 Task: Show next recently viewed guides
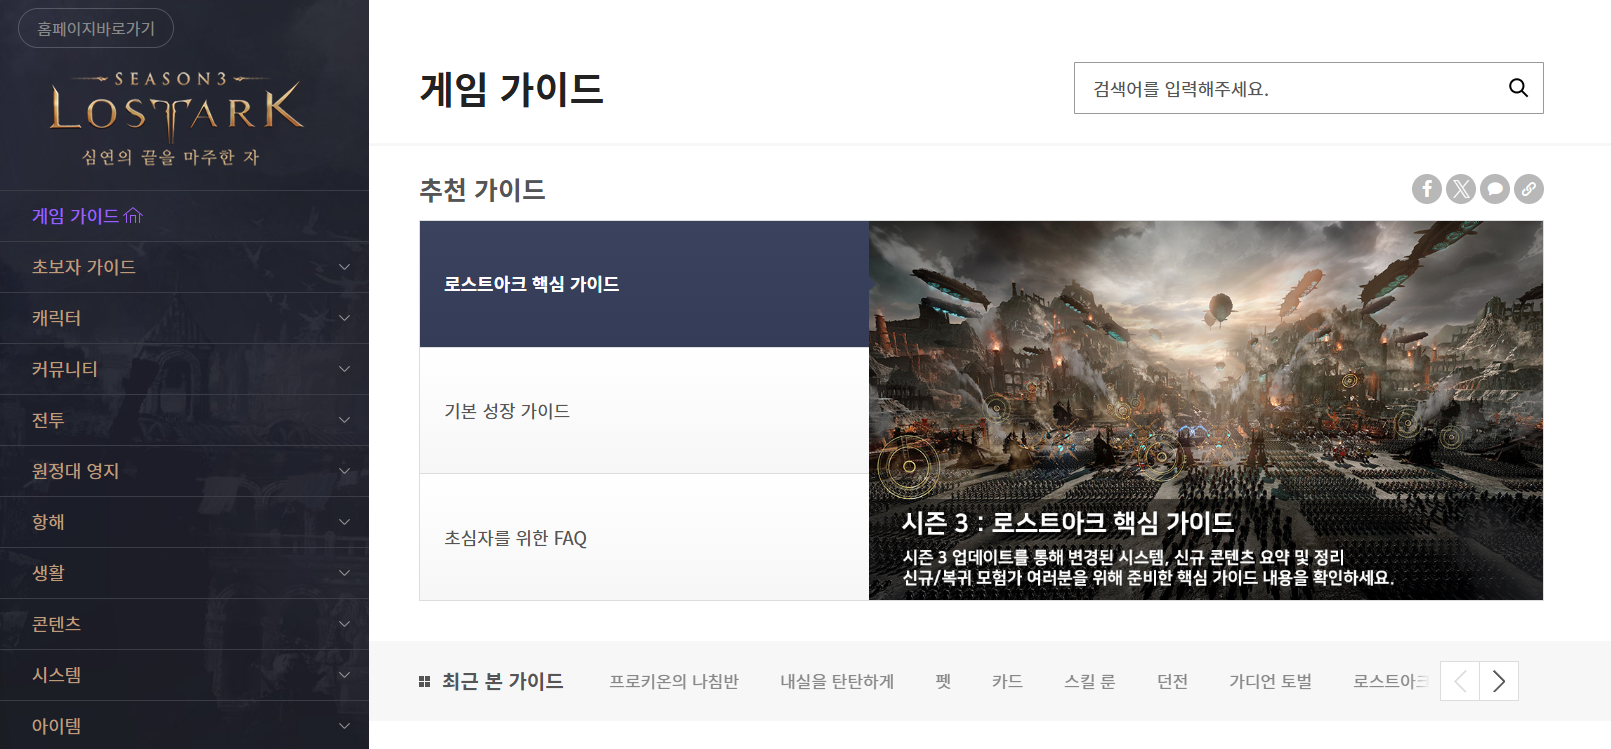pos(1499,681)
